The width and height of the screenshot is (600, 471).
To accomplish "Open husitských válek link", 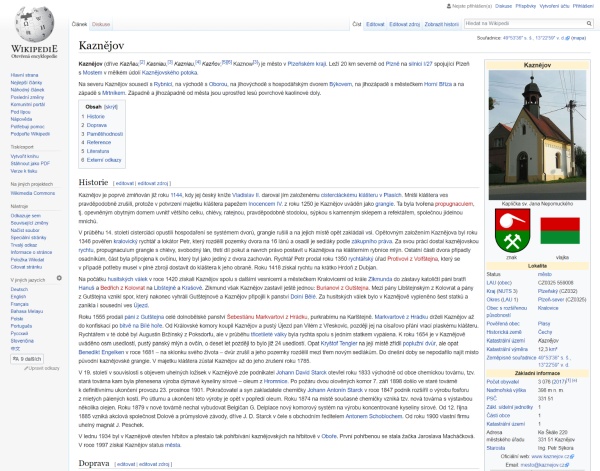I will (x=128, y=279).
